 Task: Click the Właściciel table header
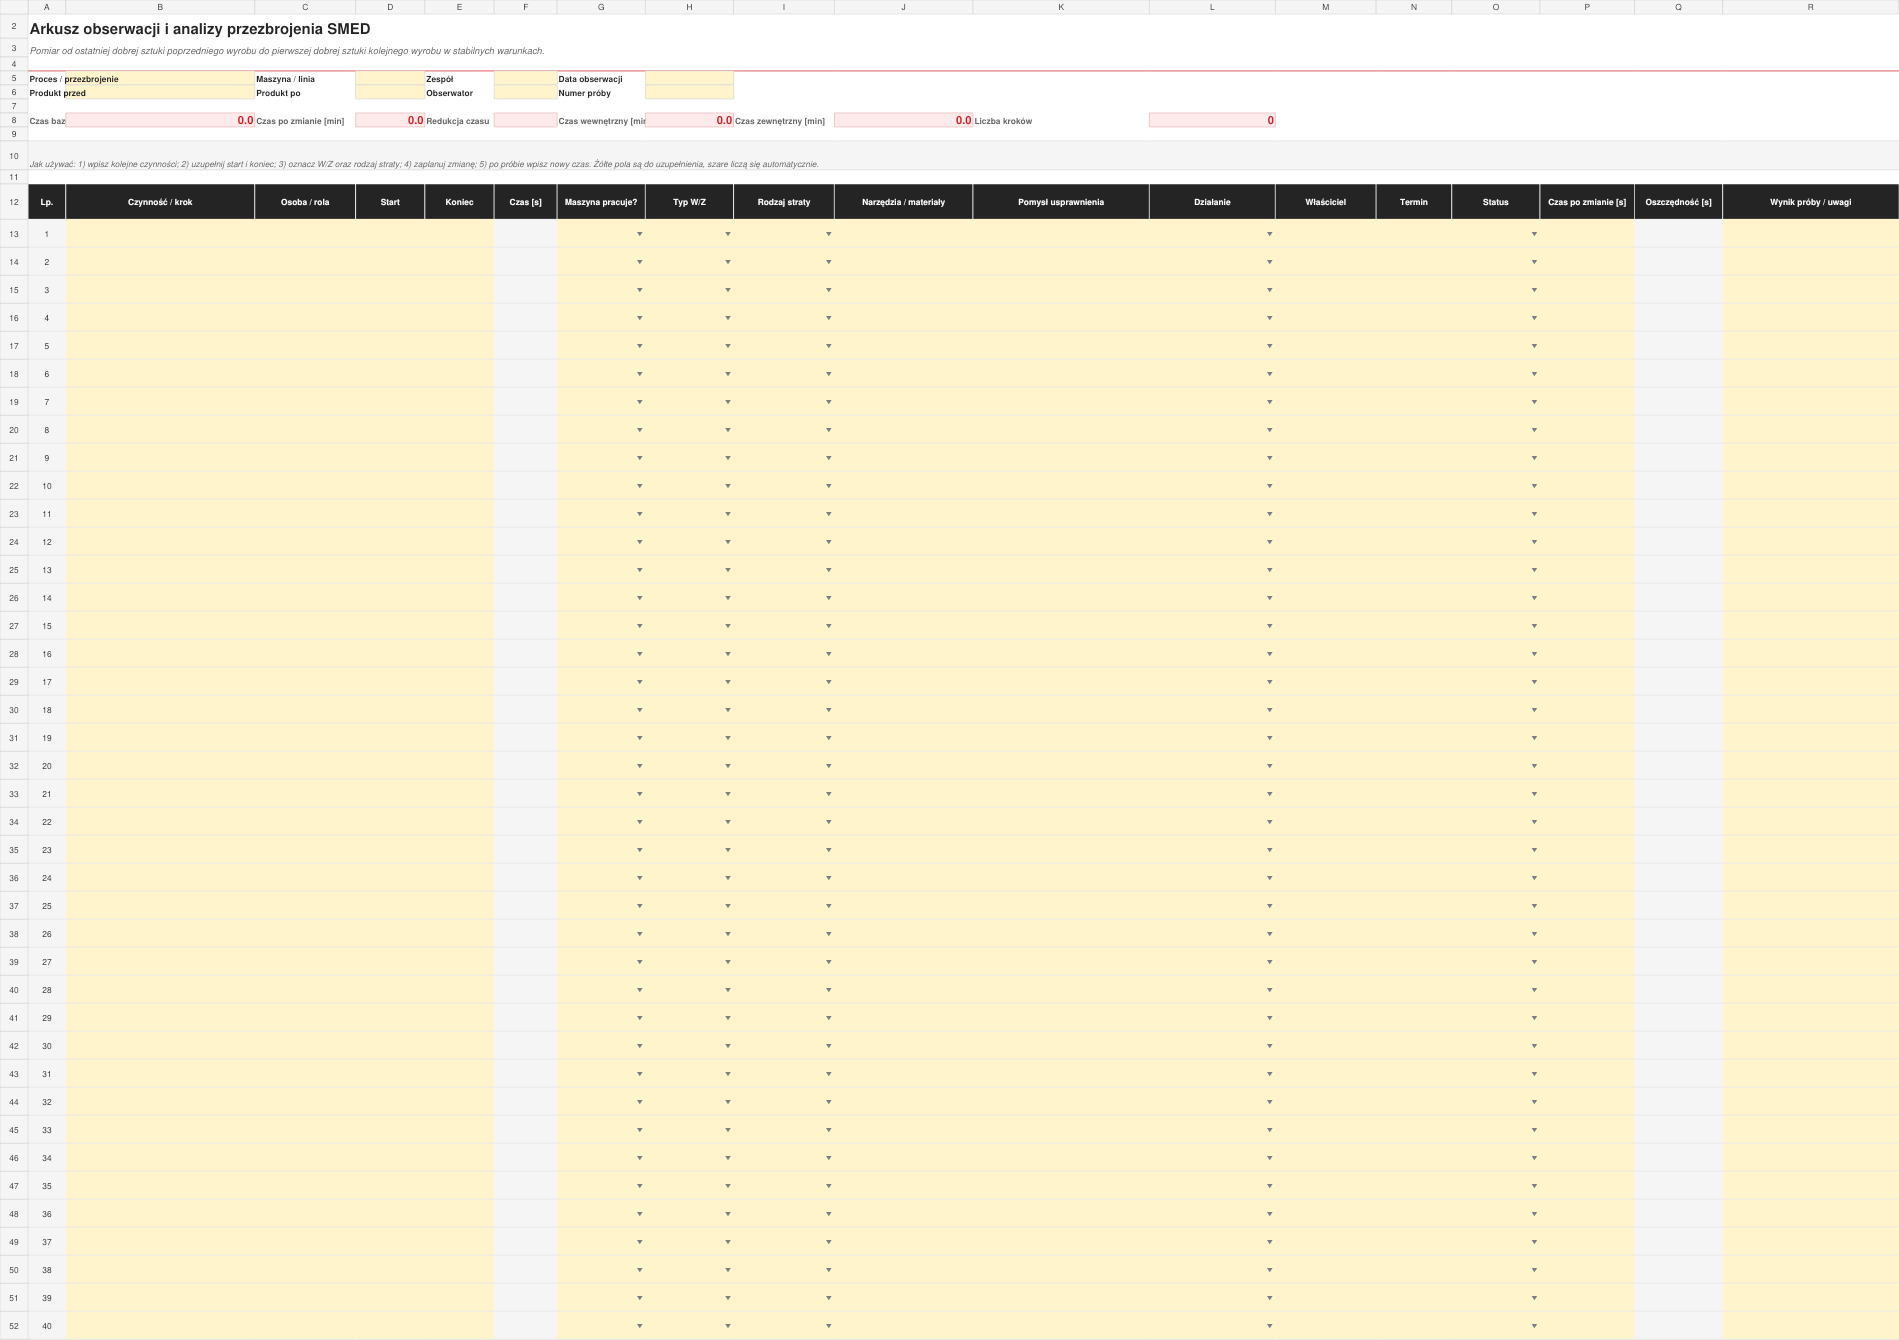[x=1325, y=202]
